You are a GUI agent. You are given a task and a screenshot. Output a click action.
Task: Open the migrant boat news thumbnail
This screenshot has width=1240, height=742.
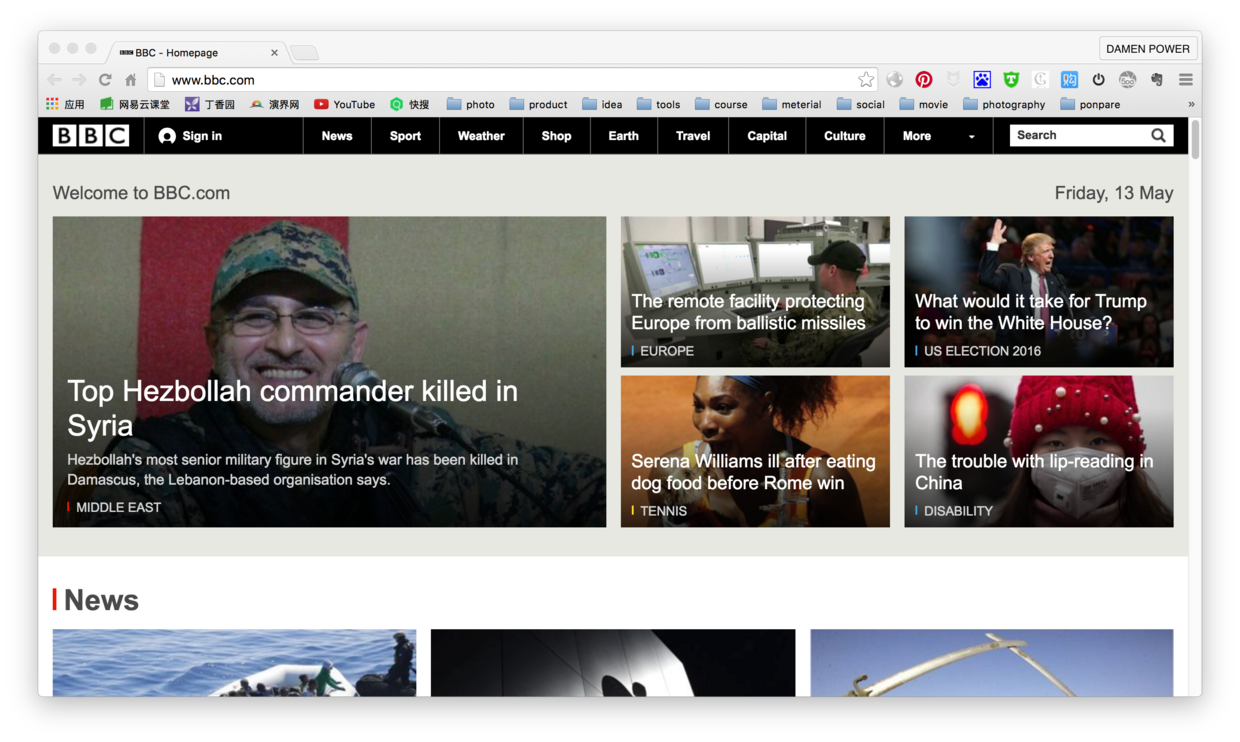[234, 663]
